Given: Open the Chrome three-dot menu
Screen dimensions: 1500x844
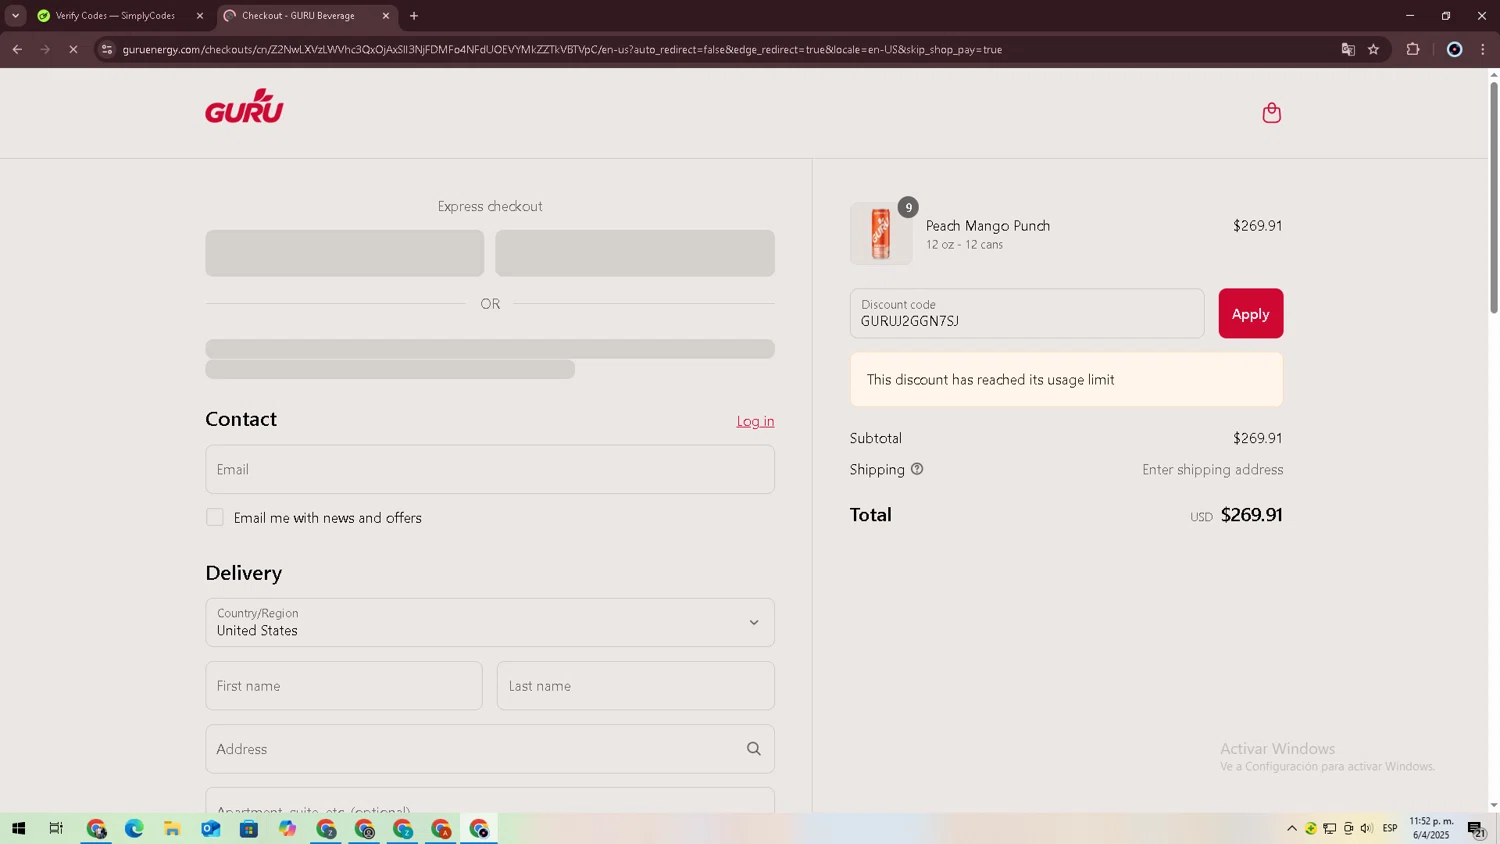Looking at the screenshot, I should tap(1483, 49).
